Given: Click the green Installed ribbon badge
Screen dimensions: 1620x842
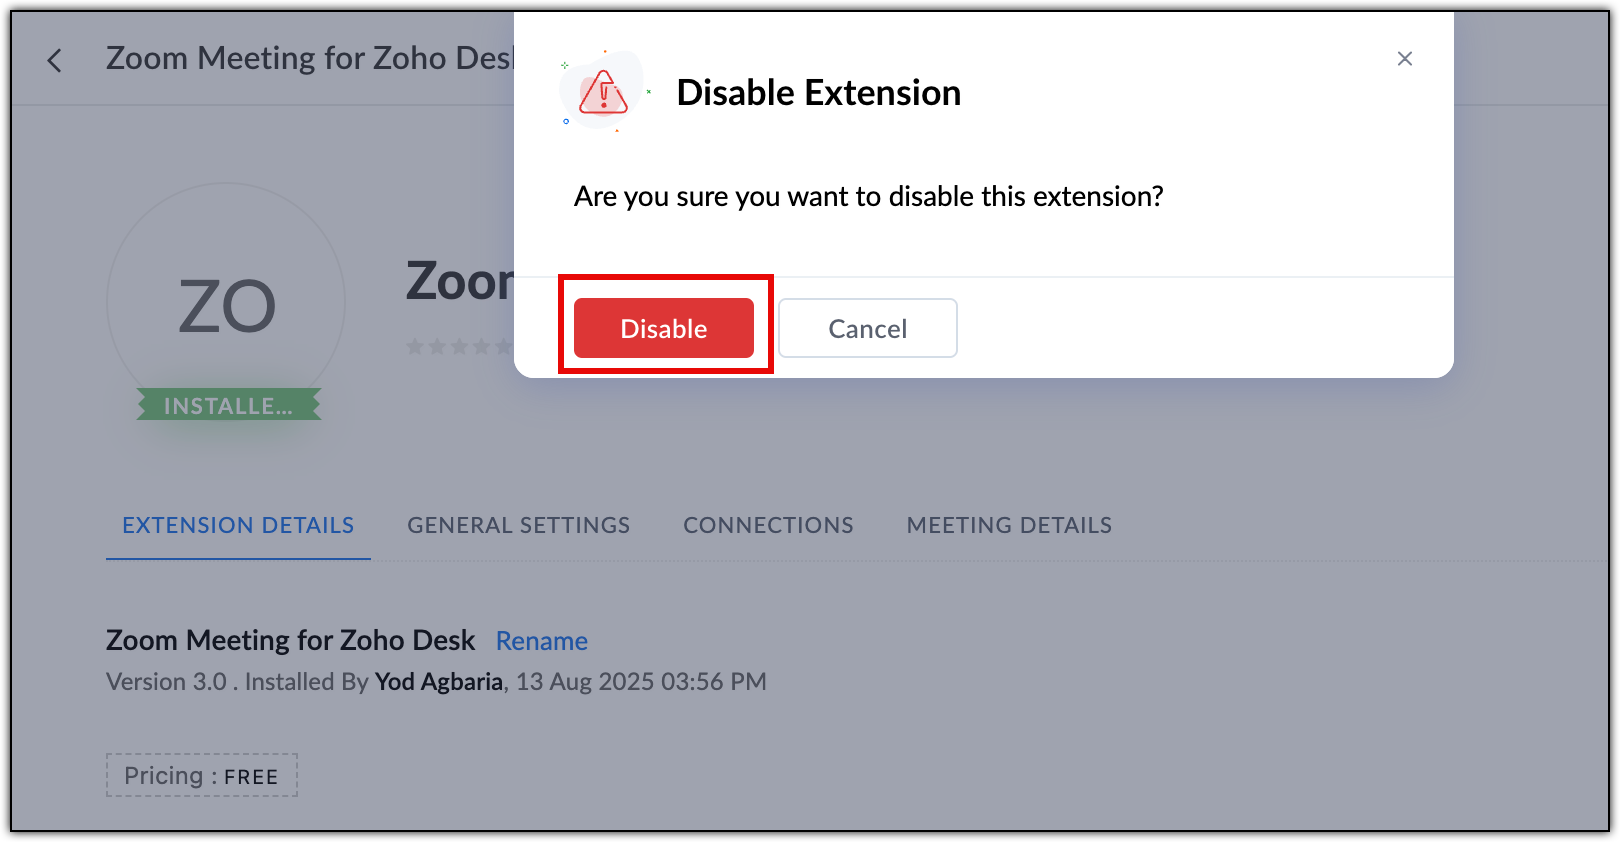Looking at the screenshot, I should click(x=229, y=405).
